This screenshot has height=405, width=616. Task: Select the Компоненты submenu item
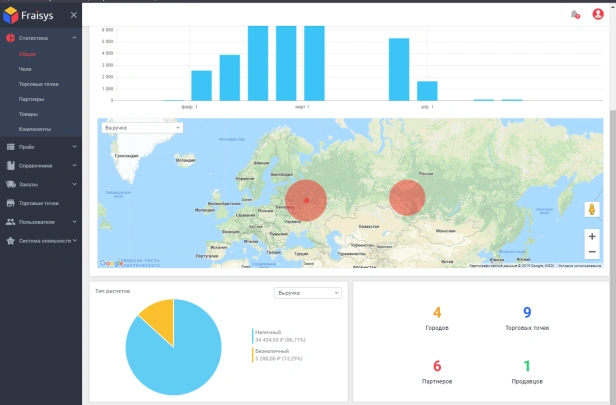[x=34, y=129]
